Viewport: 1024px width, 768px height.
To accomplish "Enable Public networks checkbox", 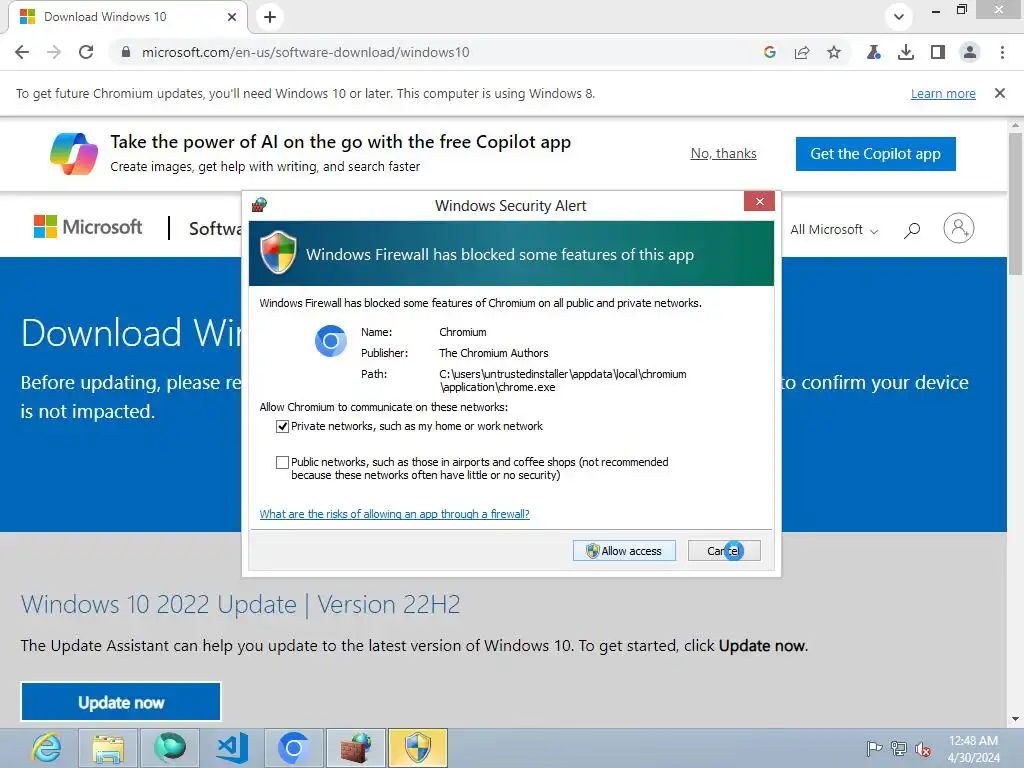I will click(x=282, y=462).
